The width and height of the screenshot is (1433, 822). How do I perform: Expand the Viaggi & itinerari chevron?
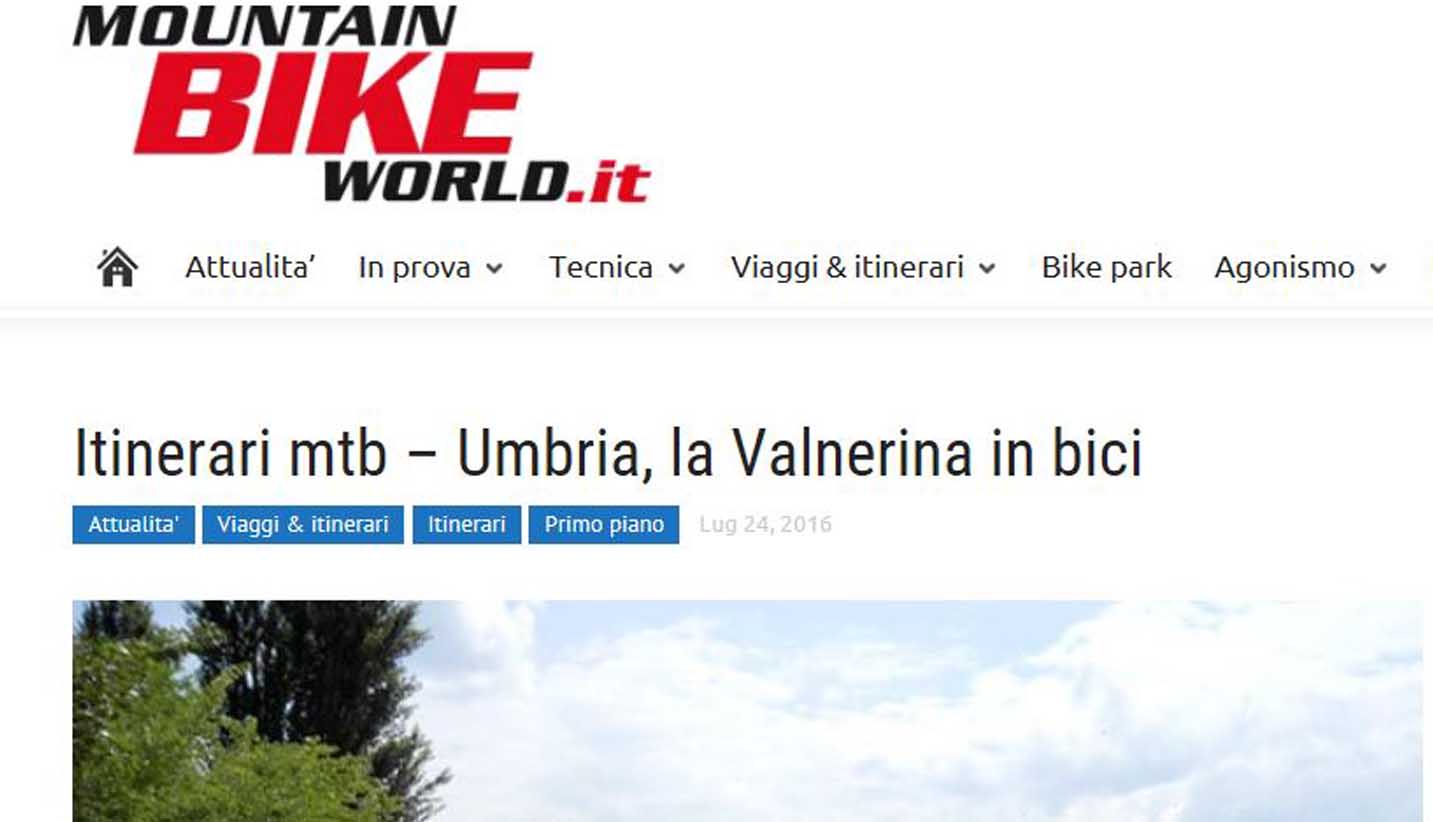point(987,268)
